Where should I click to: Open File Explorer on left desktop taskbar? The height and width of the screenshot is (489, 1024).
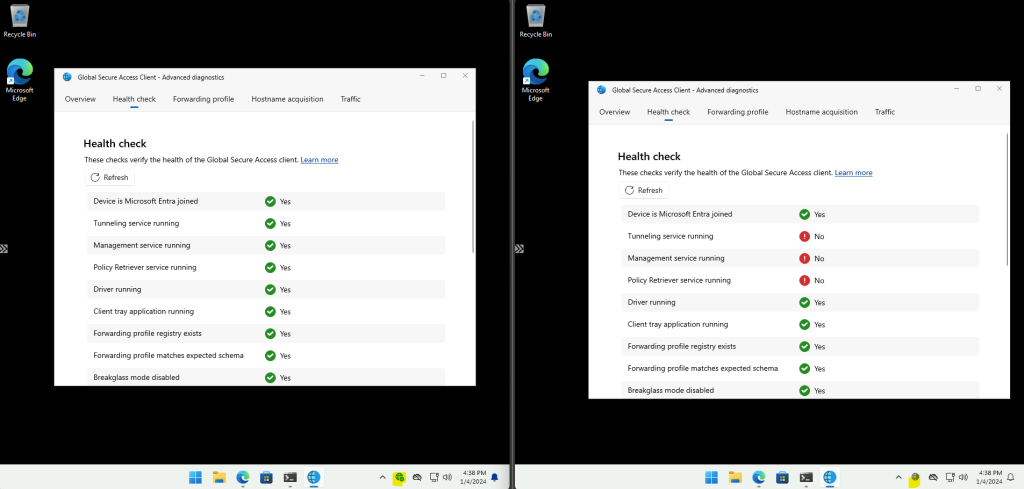(219, 477)
